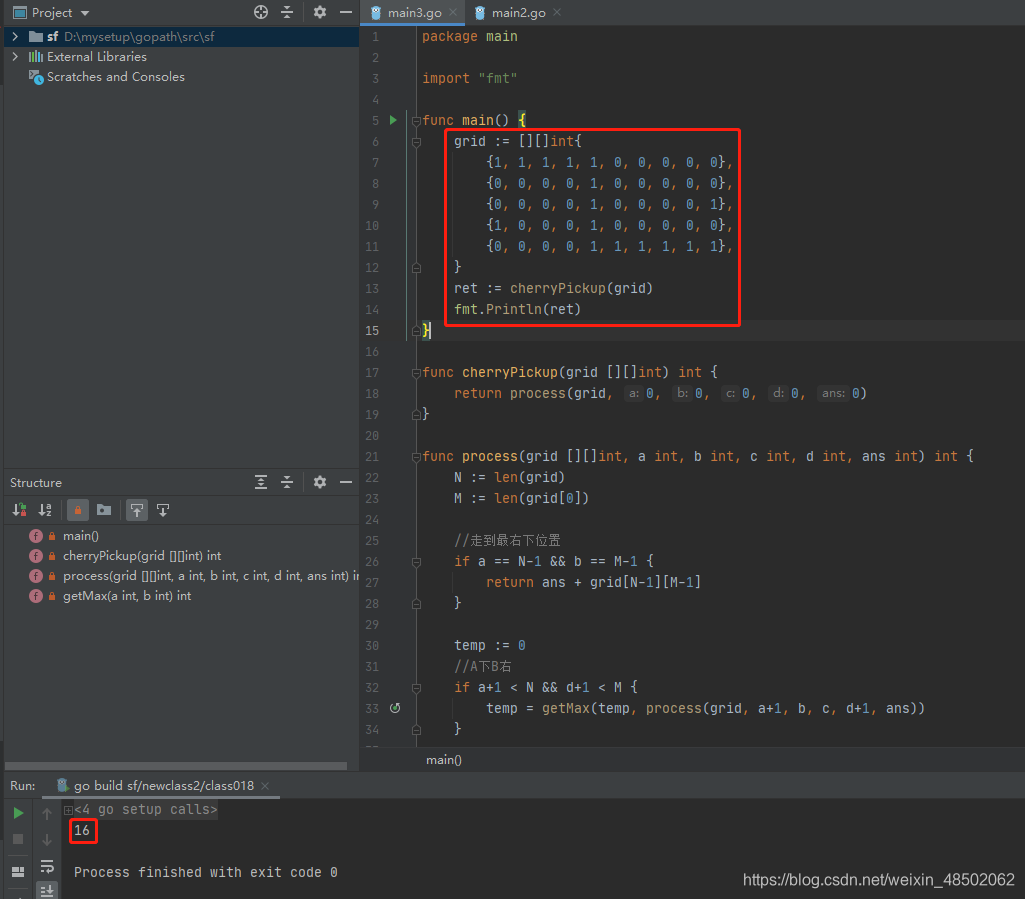Click the cherryPickup(grid) call
Screen dimensions: 1025x899
coord(581,288)
